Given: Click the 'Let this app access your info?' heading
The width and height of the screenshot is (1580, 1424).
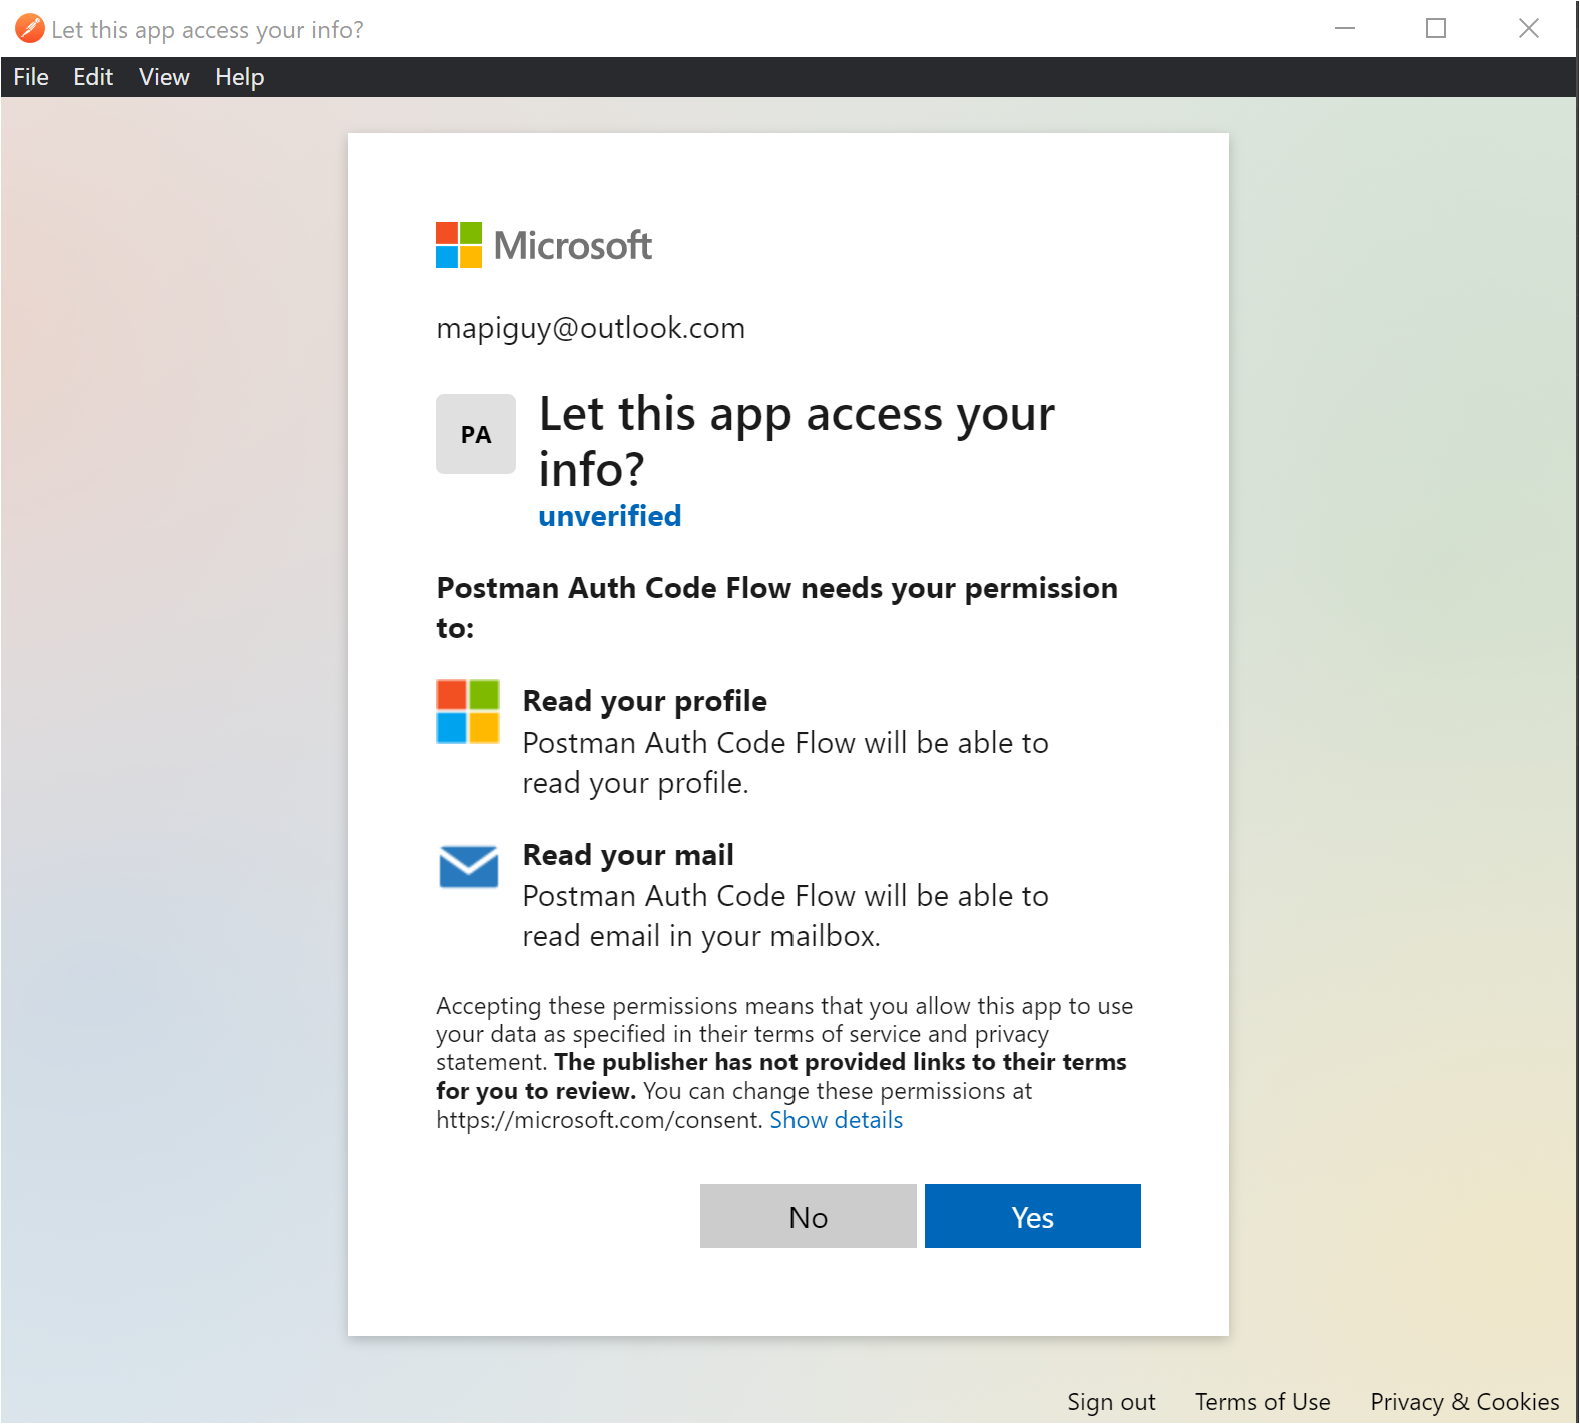Looking at the screenshot, I should click(796, 441).
